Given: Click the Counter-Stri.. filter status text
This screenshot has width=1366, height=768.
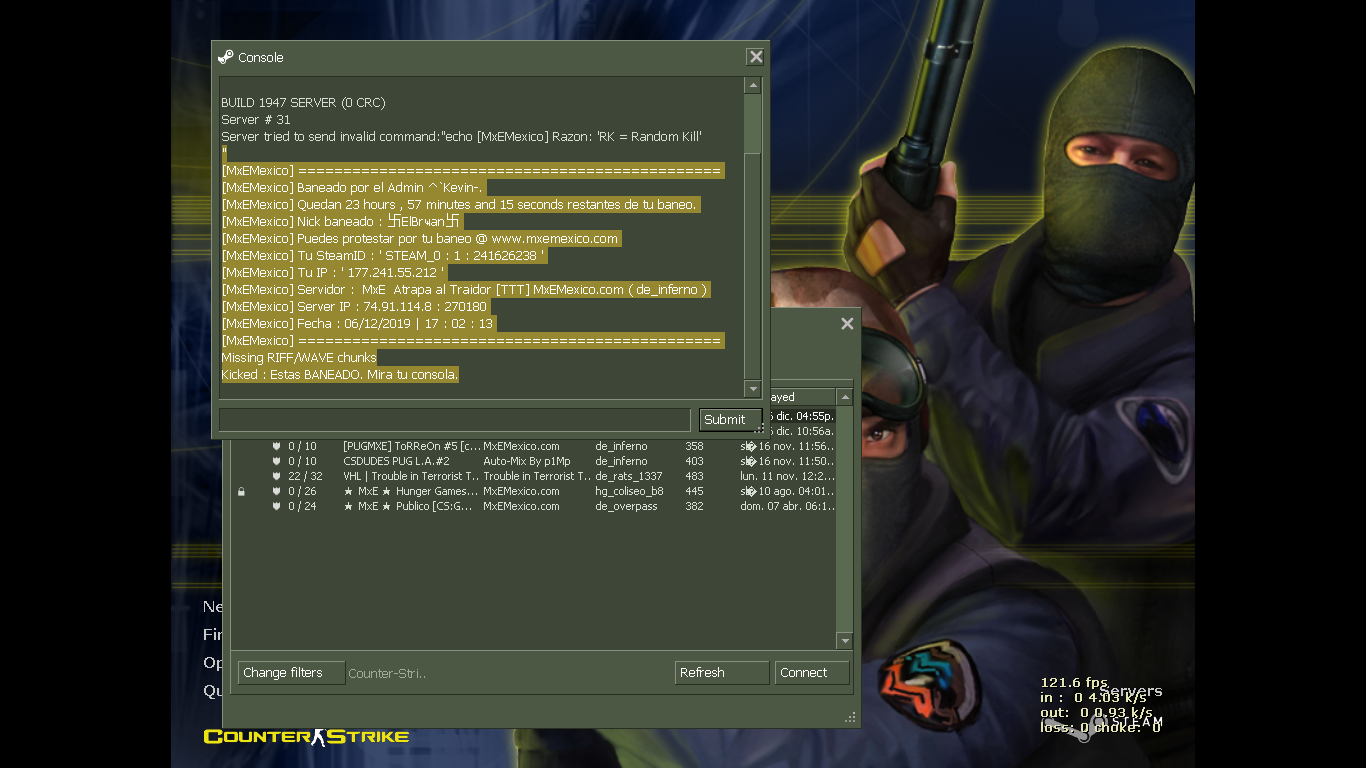Looking at the screenshot, I should click(x=387, y=673).
